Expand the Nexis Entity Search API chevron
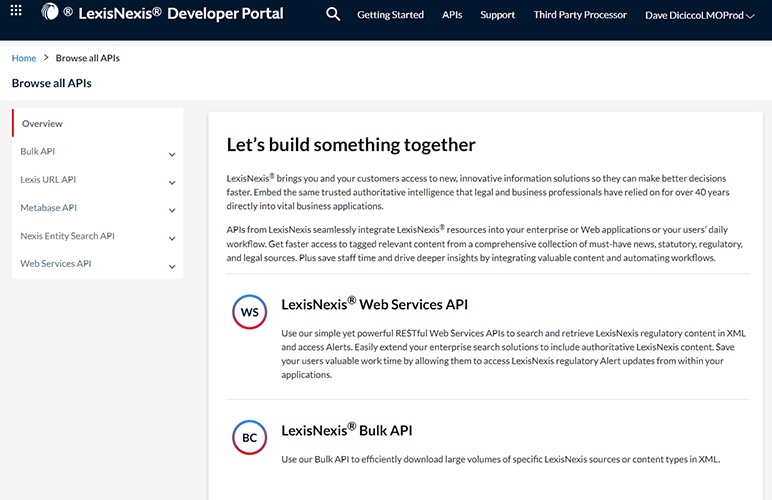The height and width of the screenshot is (500, 772). point(172,238)
